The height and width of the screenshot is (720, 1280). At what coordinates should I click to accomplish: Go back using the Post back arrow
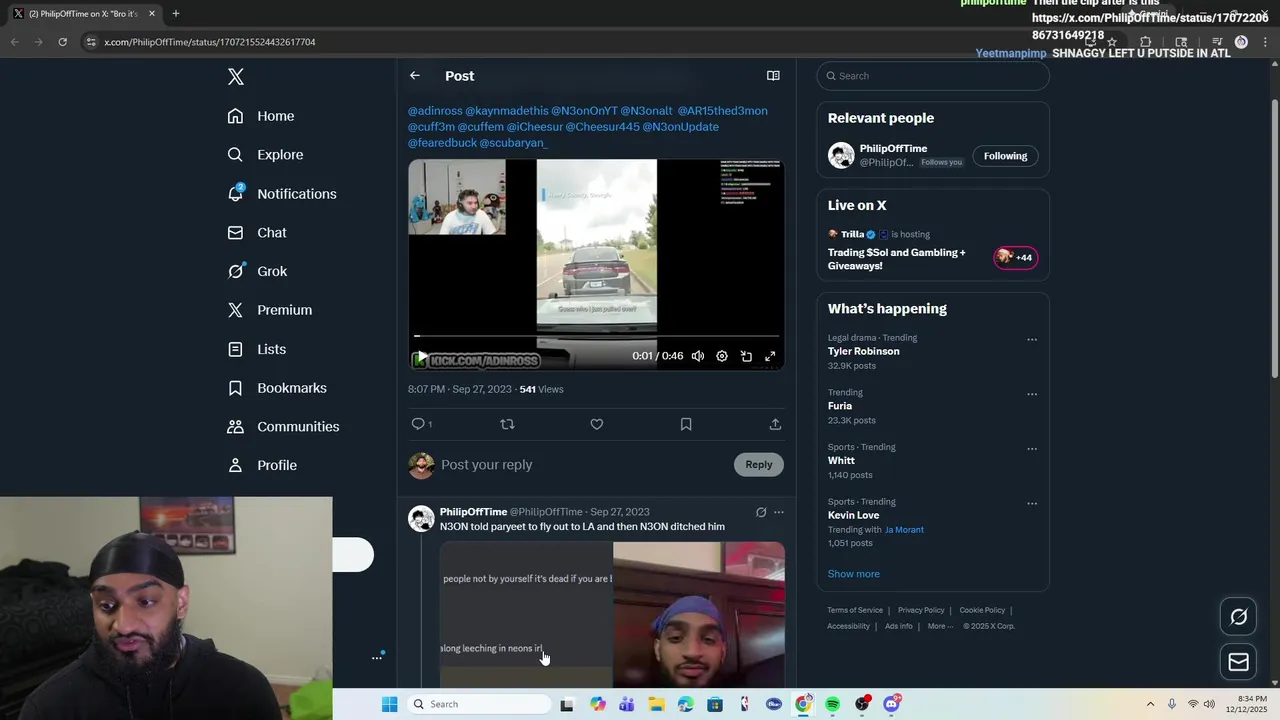(x=415, y=76)
